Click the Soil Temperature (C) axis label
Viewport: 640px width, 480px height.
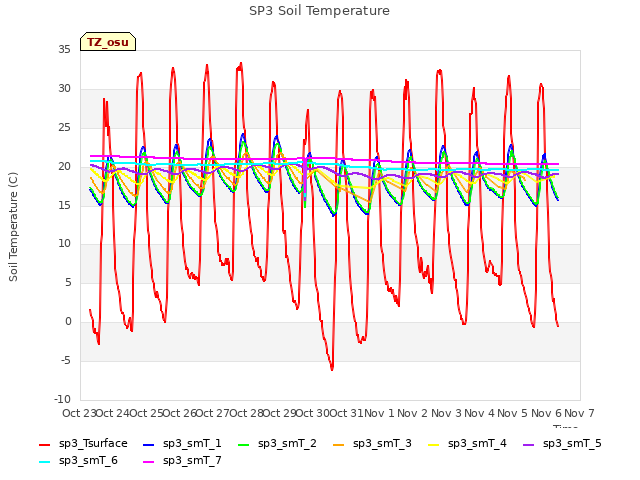[x=13, y=227]
